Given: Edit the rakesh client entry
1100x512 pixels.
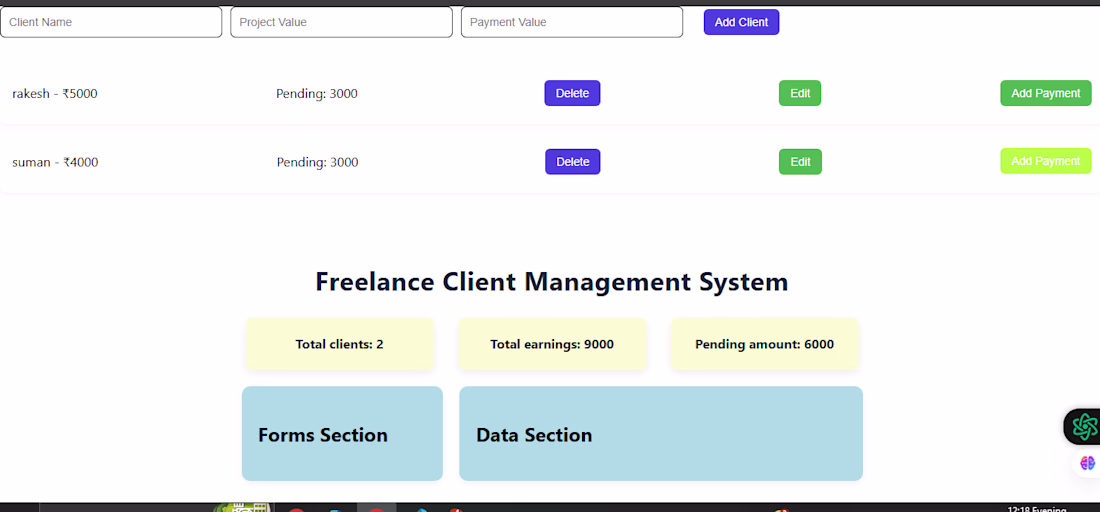Looking at the screenshot, I should 800,93.
